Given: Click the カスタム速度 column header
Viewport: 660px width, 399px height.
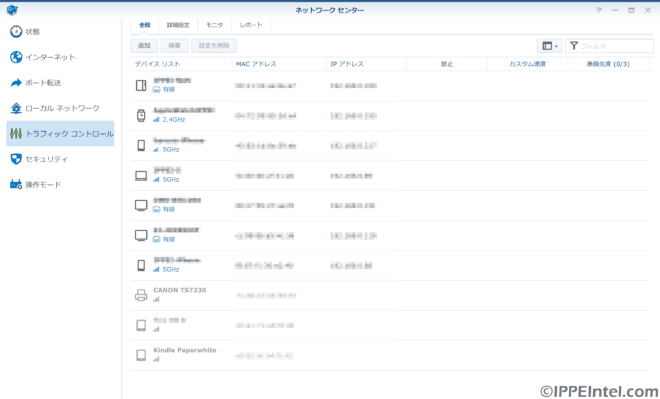Looking at the screenshot, I should (527, 64).
